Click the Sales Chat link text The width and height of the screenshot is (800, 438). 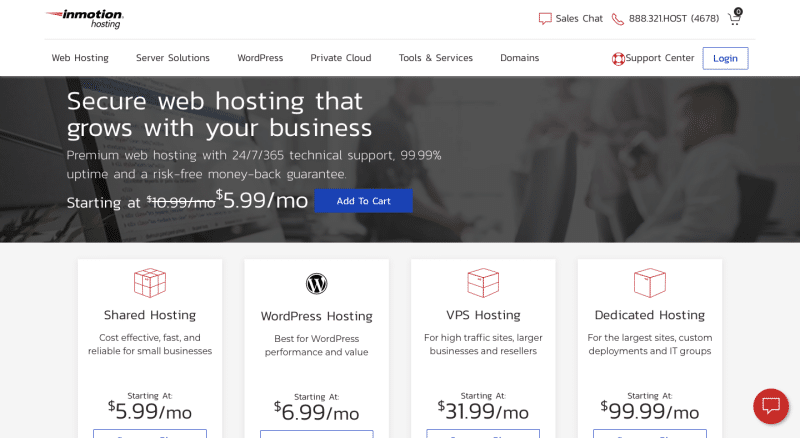[579, 18]
